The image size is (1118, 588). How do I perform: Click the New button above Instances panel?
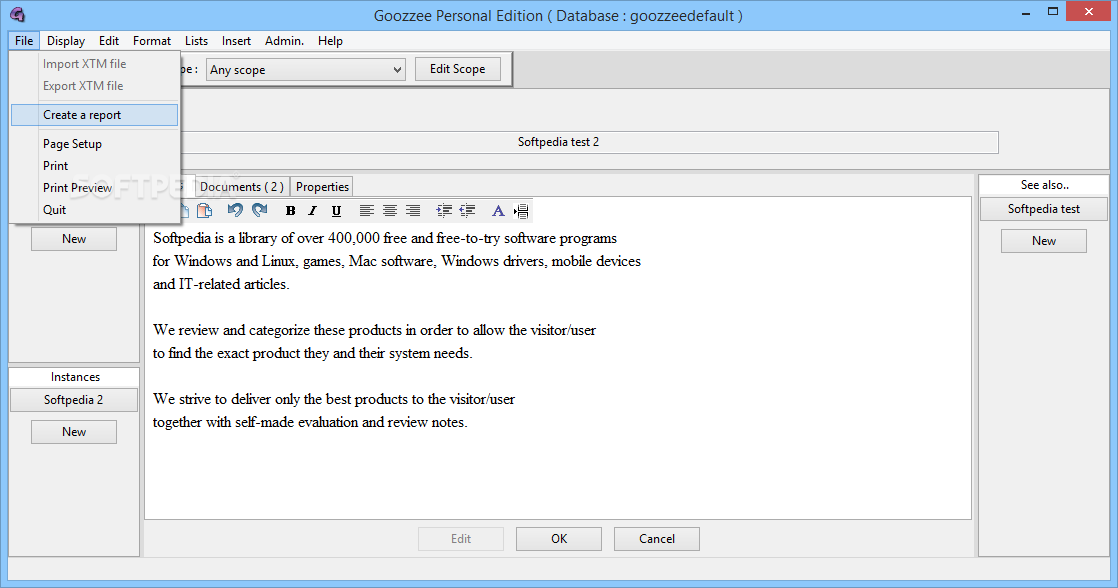point(73,239)
